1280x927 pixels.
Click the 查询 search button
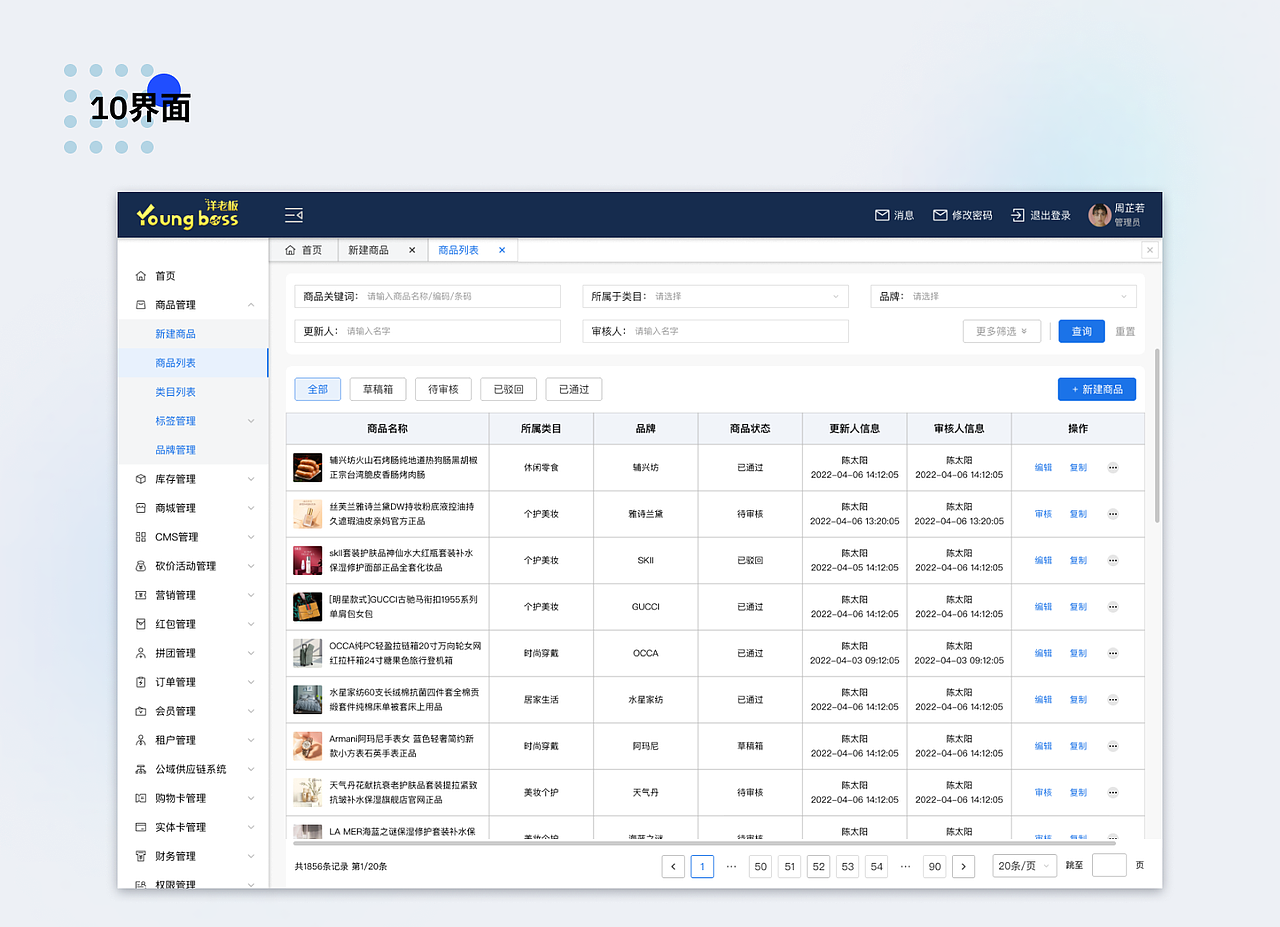tap(1081, 330)
